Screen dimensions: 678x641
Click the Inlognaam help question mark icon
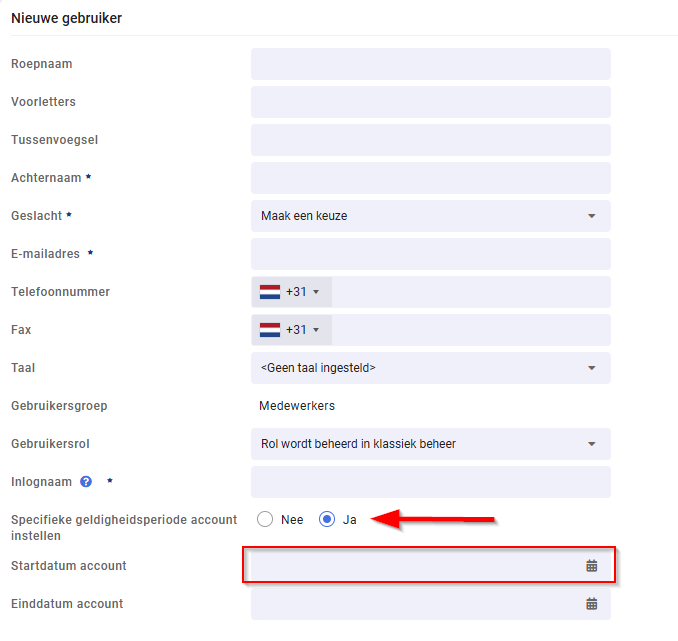(x=86, y=482)
